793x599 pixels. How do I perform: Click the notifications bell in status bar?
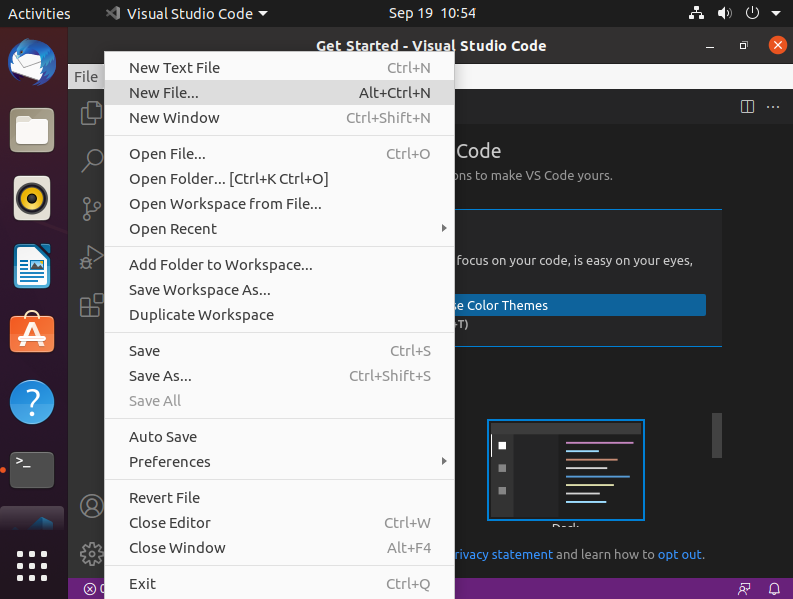(x=774, y=588)
